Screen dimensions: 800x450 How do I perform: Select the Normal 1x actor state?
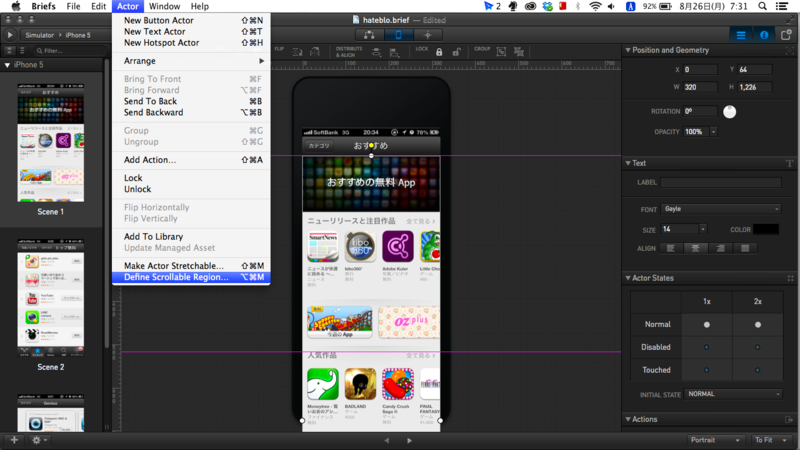(707, 324)
